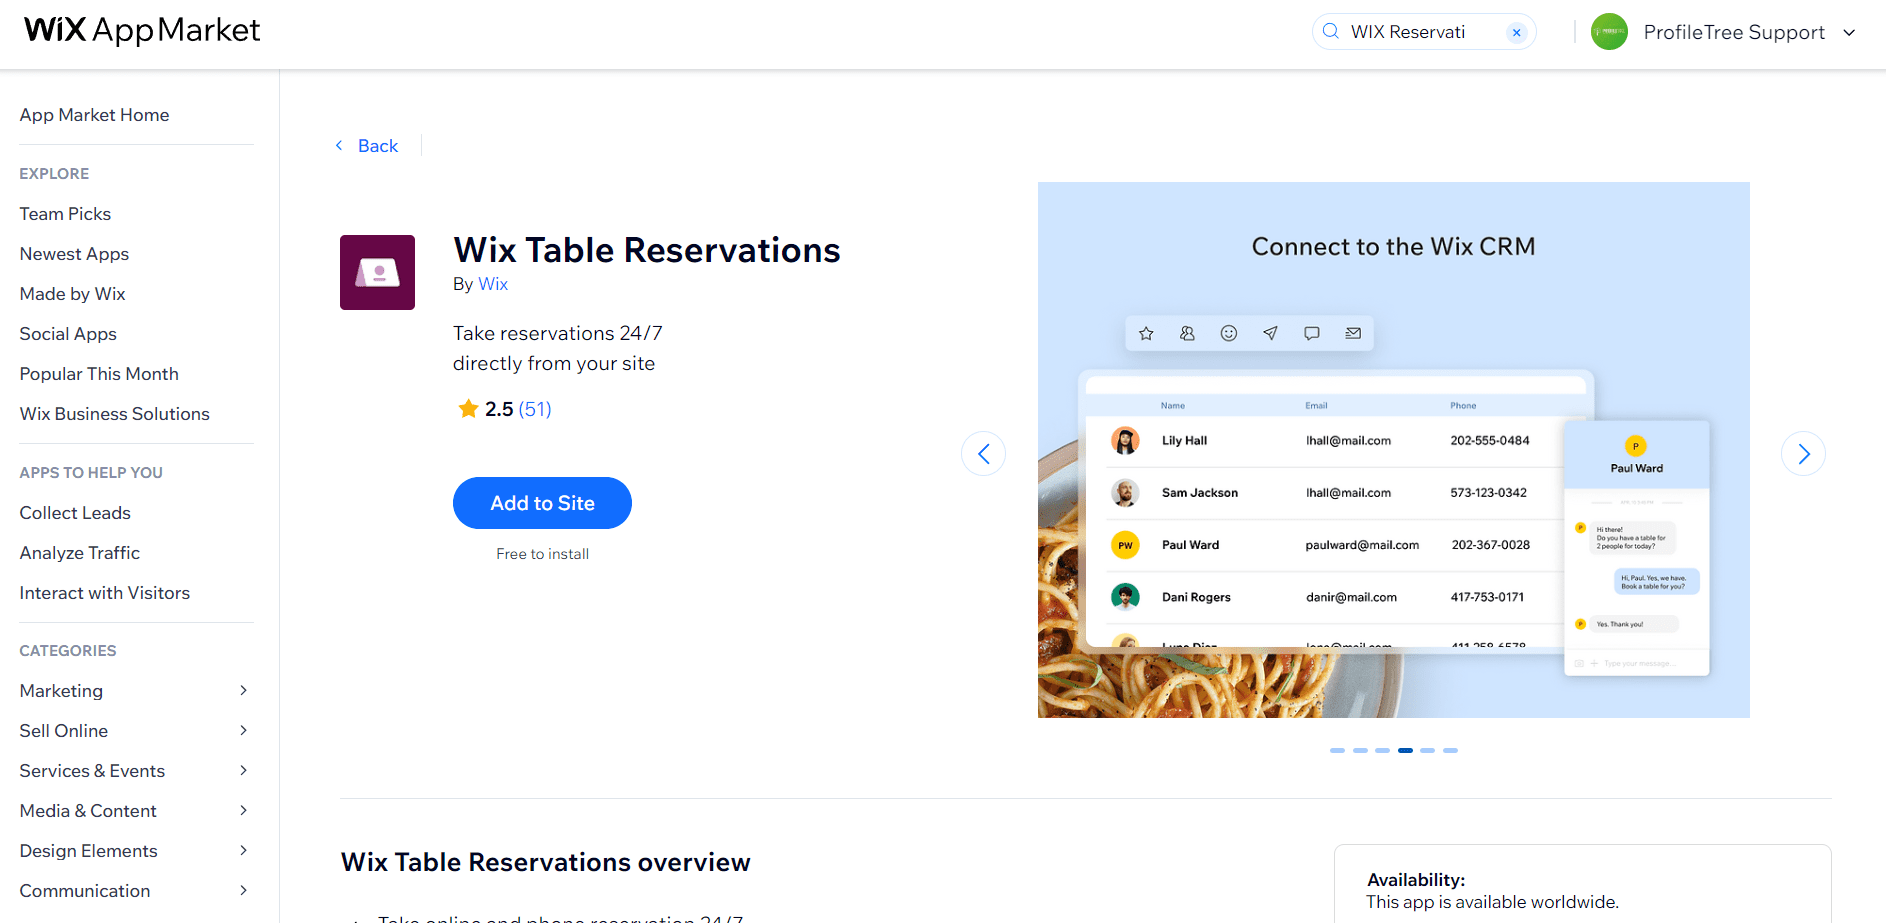
Task: Jump to the first carousel slide dot
Action: click(x=1337, y=750)
